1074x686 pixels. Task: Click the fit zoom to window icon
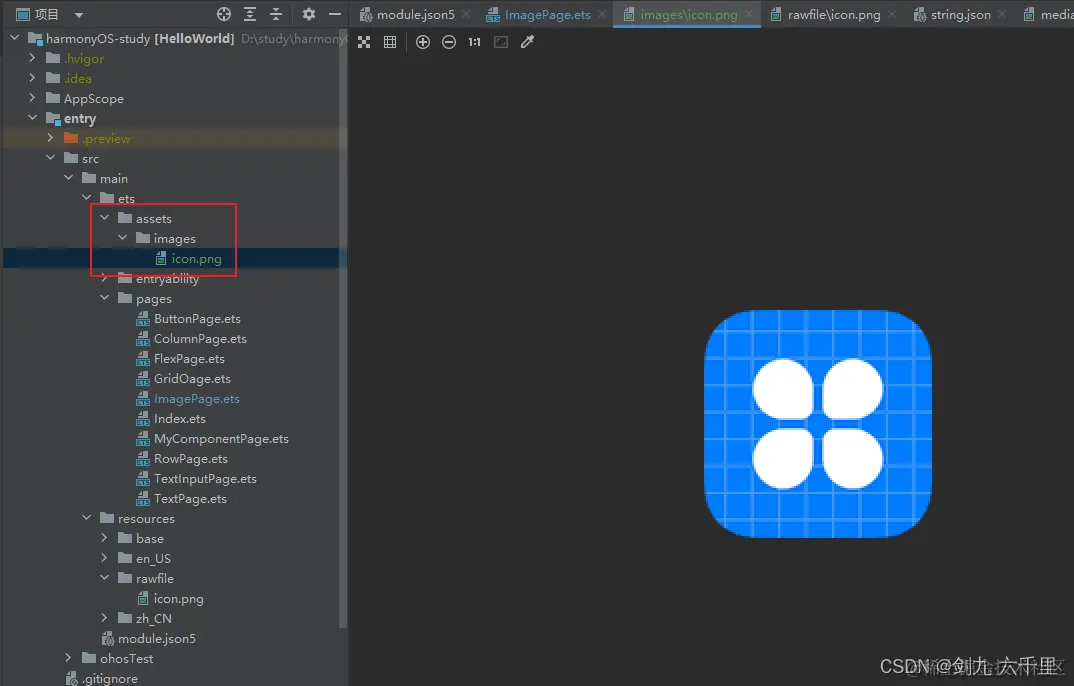(x=501, y=42)
